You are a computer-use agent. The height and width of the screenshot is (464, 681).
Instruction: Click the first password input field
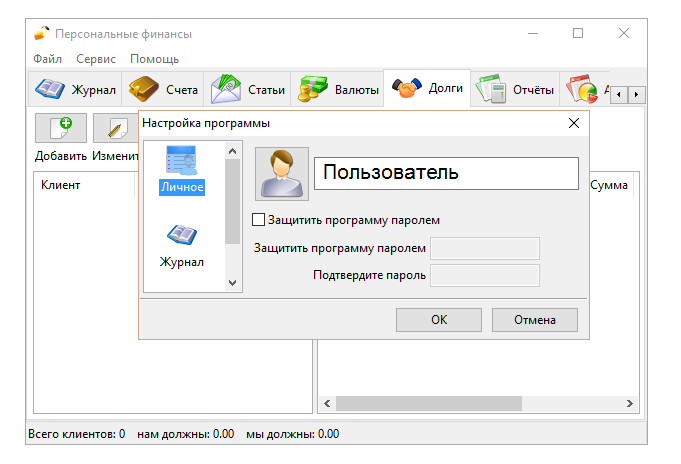(485, 249)
